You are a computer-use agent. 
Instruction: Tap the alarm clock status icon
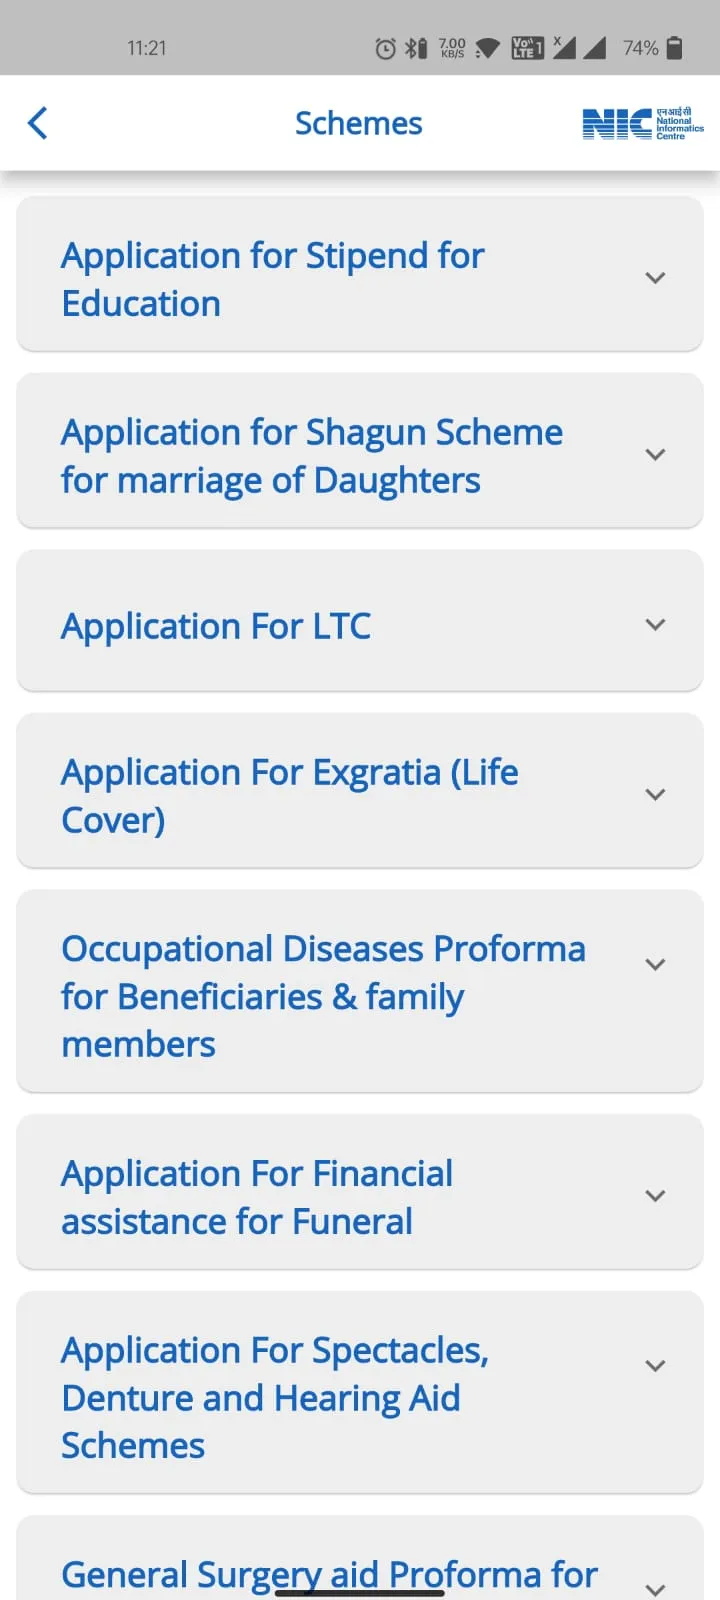coord(385,48)
